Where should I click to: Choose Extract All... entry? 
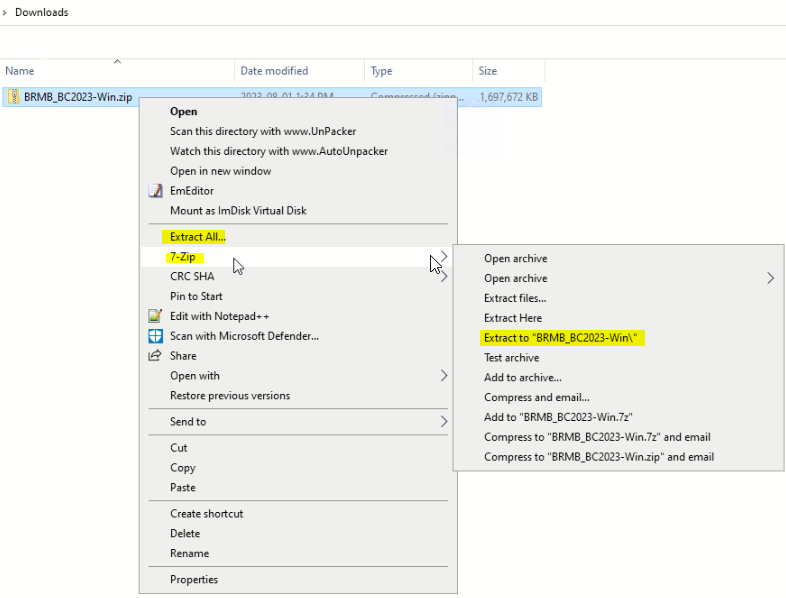pyautogui.click(x=198, y=237)
